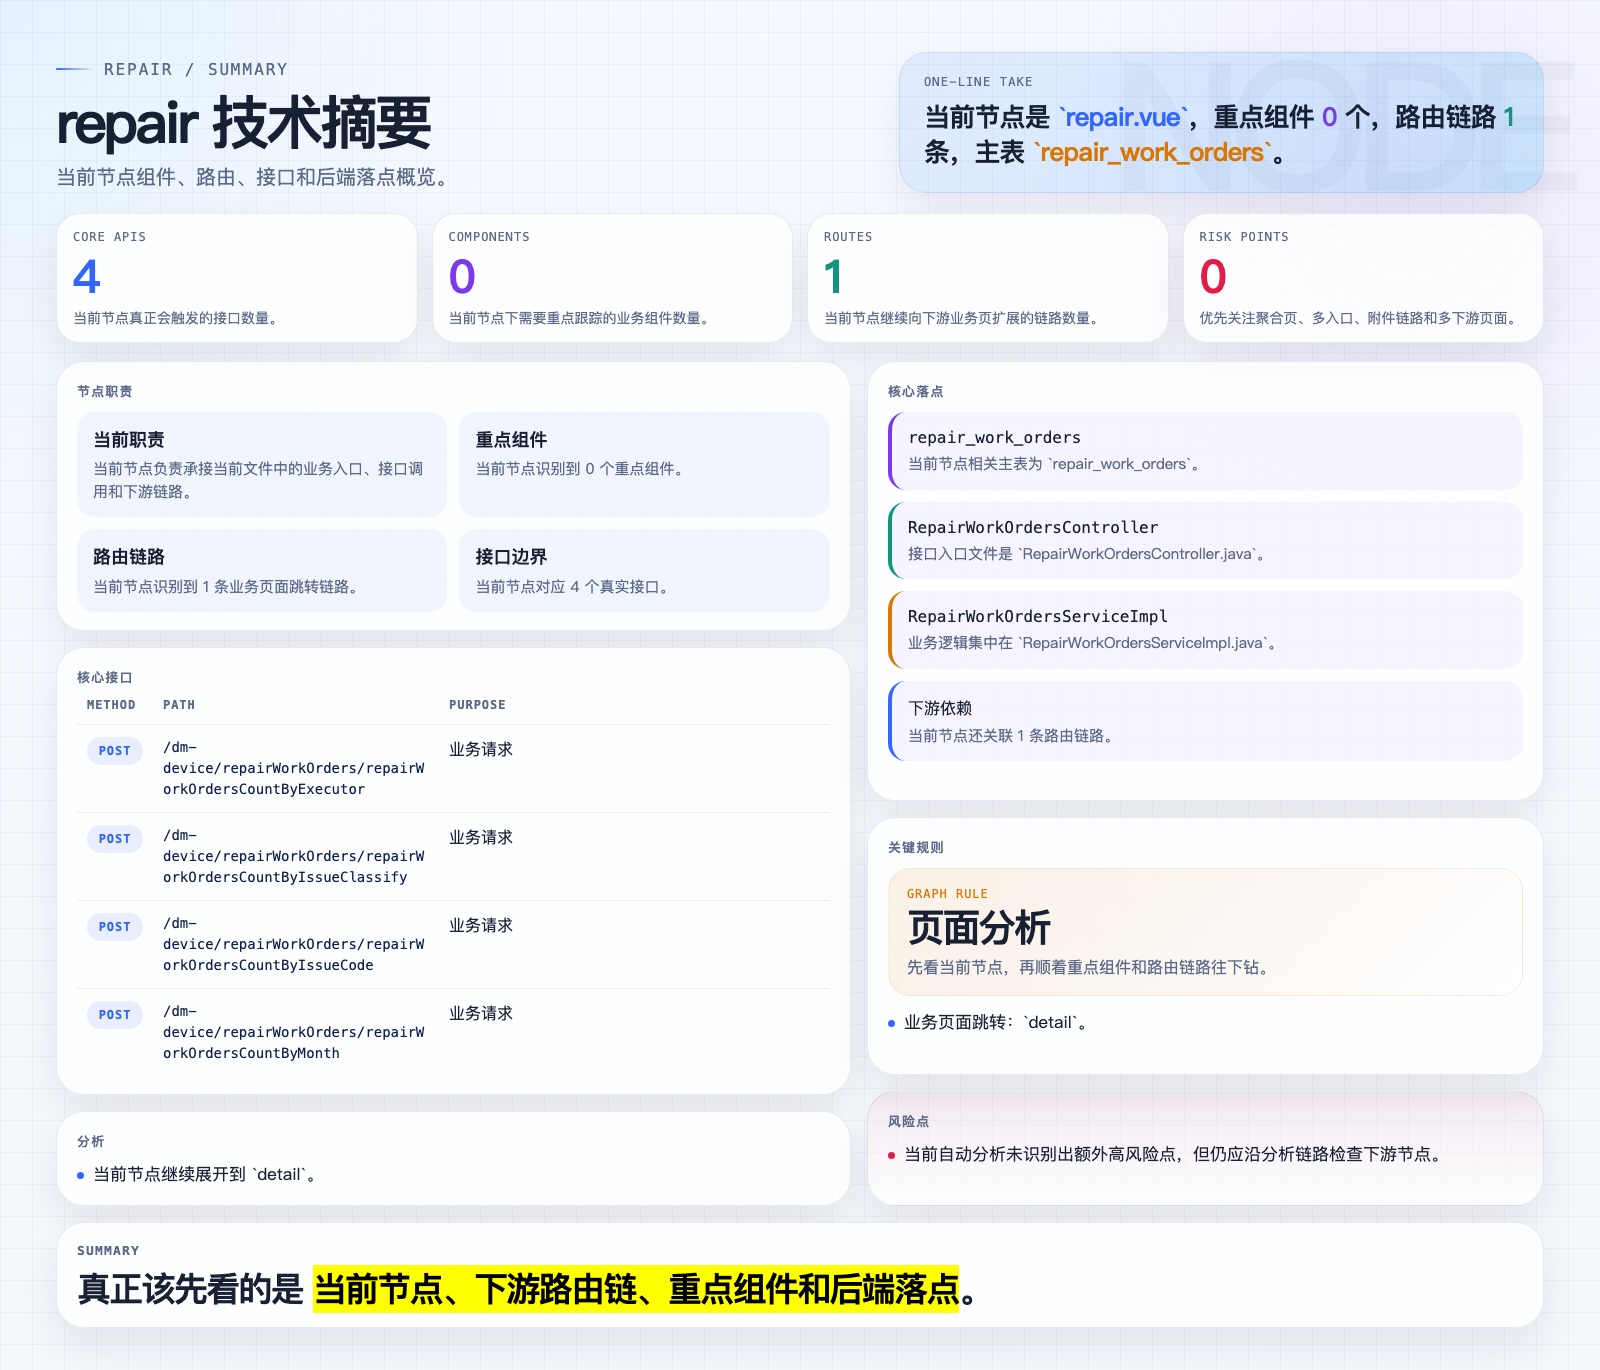Image resolution: width=1600 pixels, height=1370 pixels.
Task: Select the repairWorkOrdersCountByMonth path
Action: [x=294, y=1032]
